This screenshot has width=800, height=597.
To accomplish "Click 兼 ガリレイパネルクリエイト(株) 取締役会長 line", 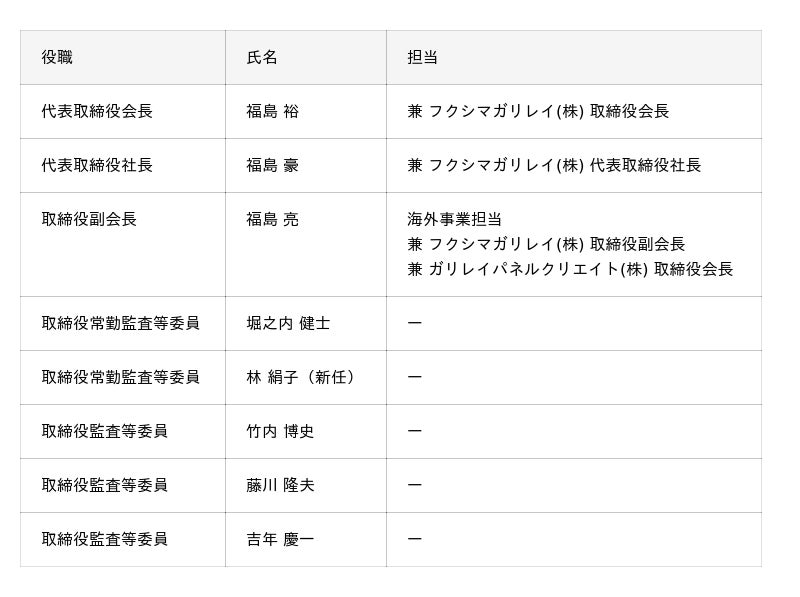I will (570, 269).
